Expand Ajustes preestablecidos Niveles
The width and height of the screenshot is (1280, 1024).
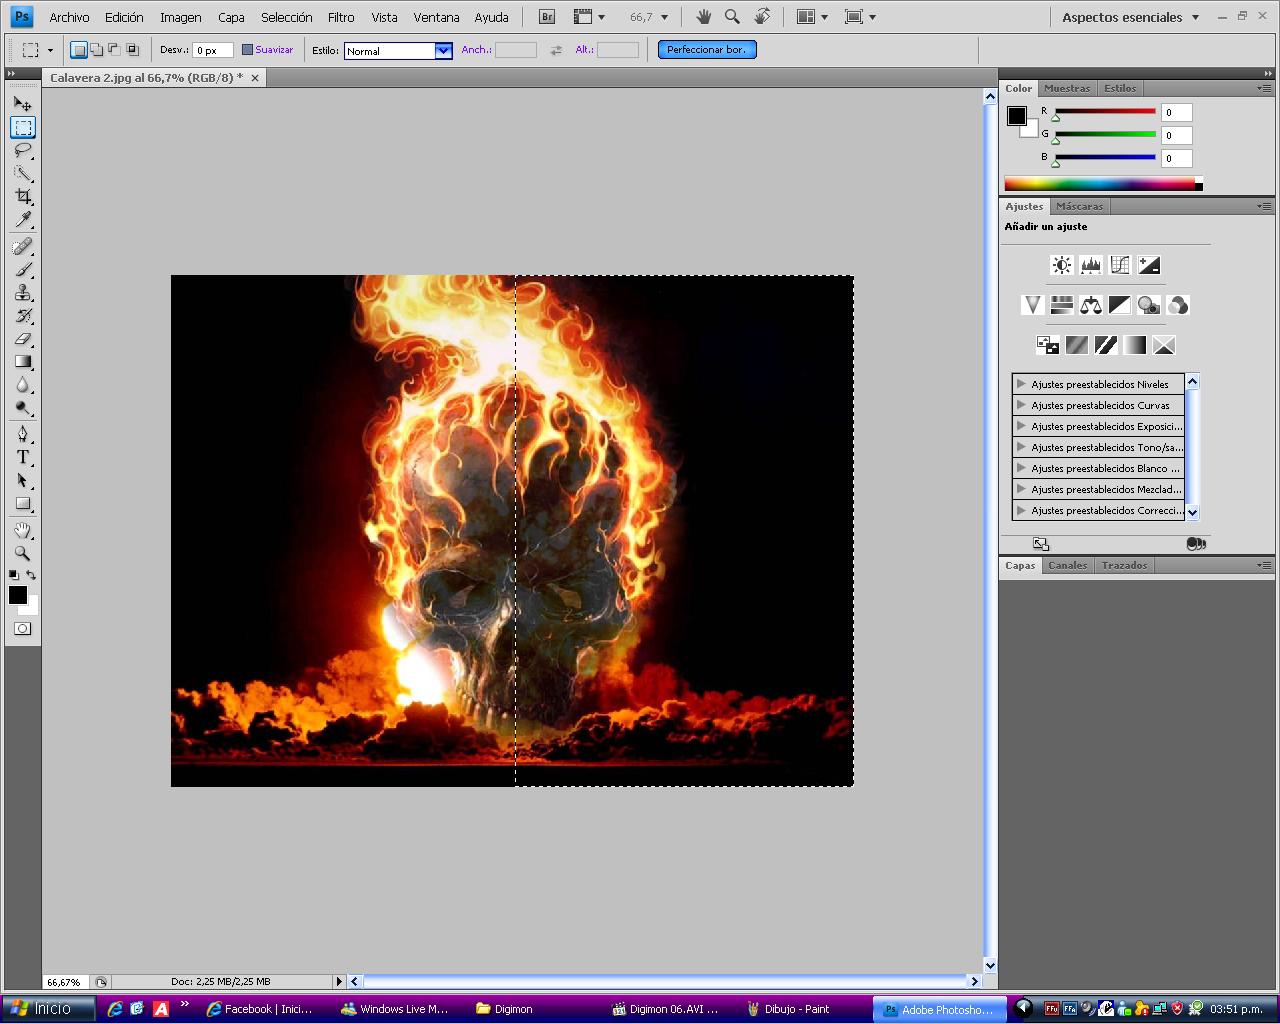(1021, 384)
